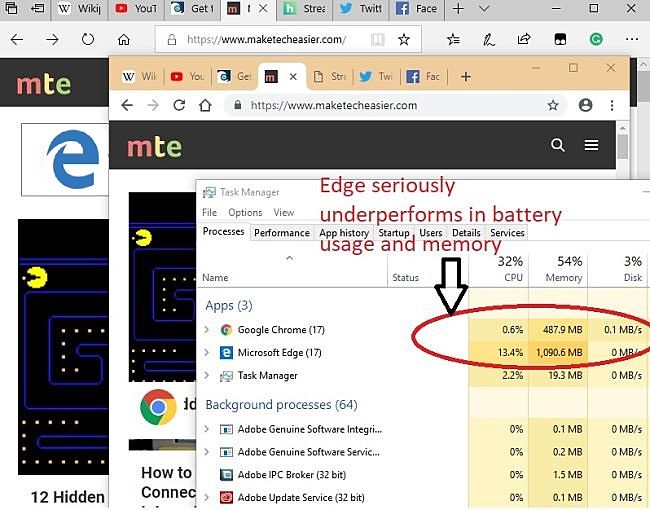The image size is (650, 510).
Task: Open View menu in Task Manager
Action: click(x=284, y=213)
